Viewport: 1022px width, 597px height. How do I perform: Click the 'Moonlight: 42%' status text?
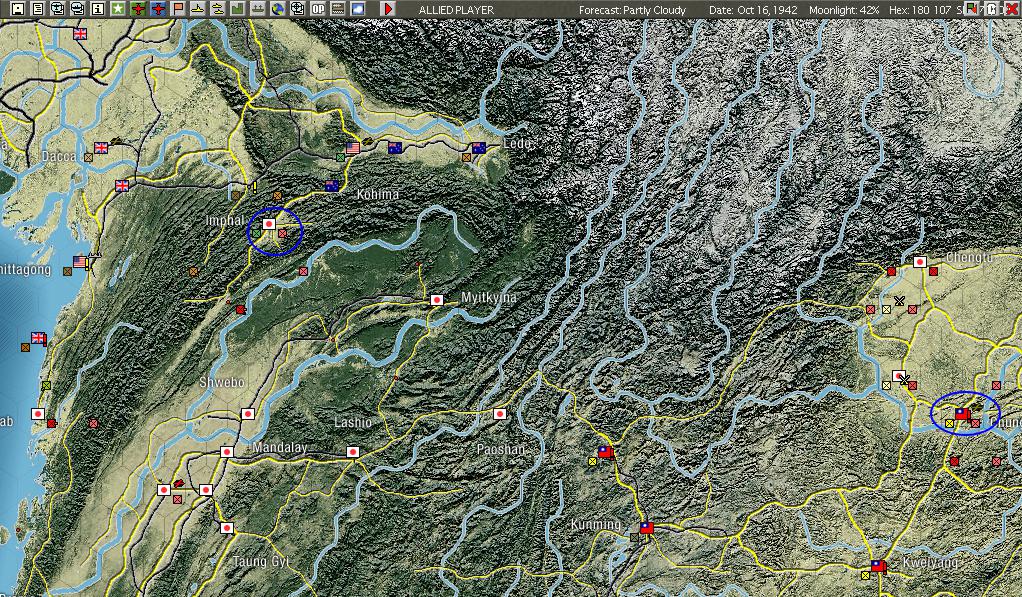coord(844,10)
